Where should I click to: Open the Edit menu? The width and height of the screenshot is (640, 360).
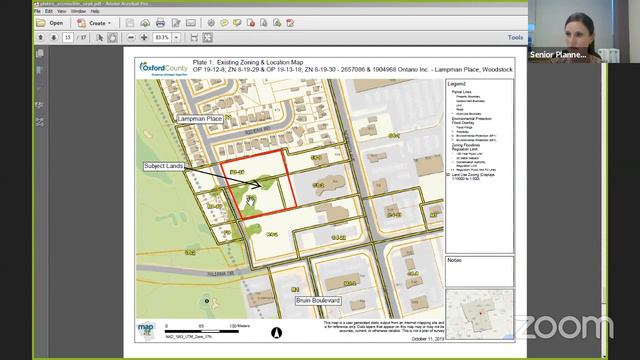tap(49, 11)
